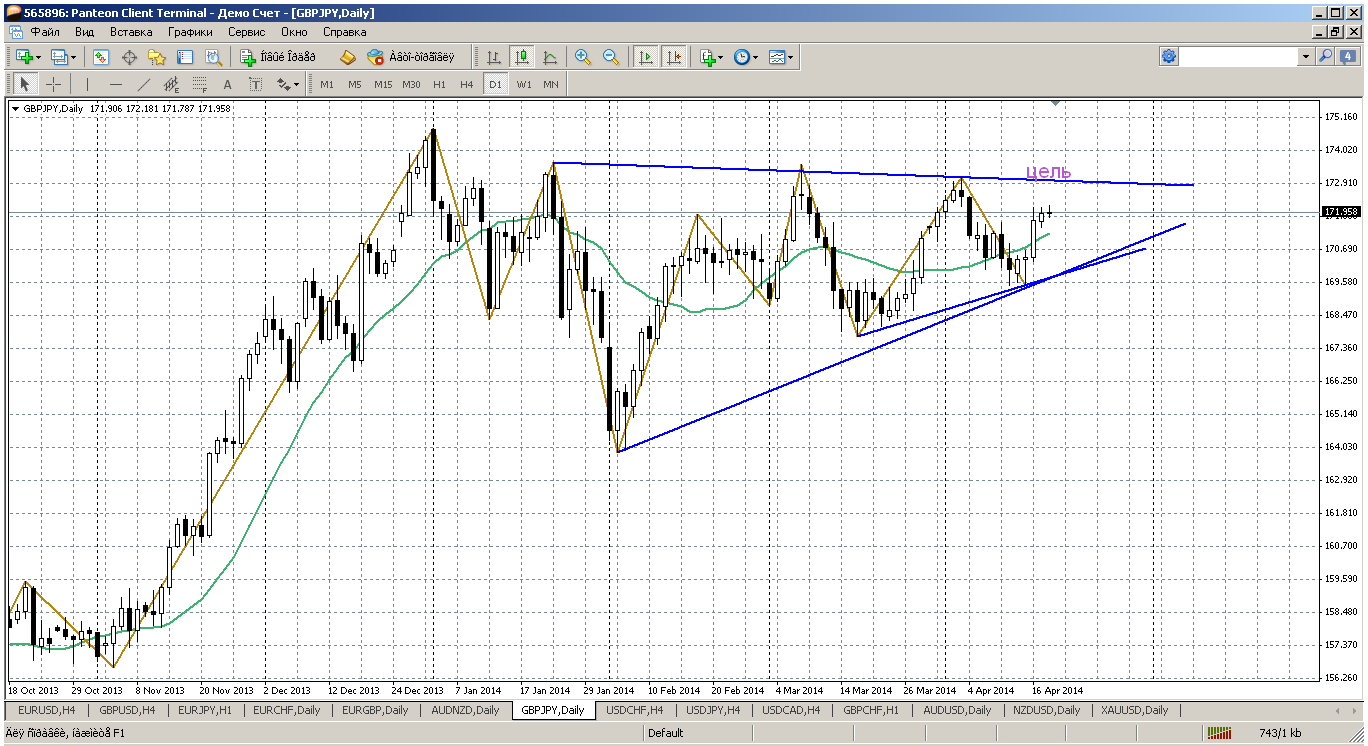The image size is (1368, 746).
Task: Select the M1 timeframe button
Action: (327, 84)
